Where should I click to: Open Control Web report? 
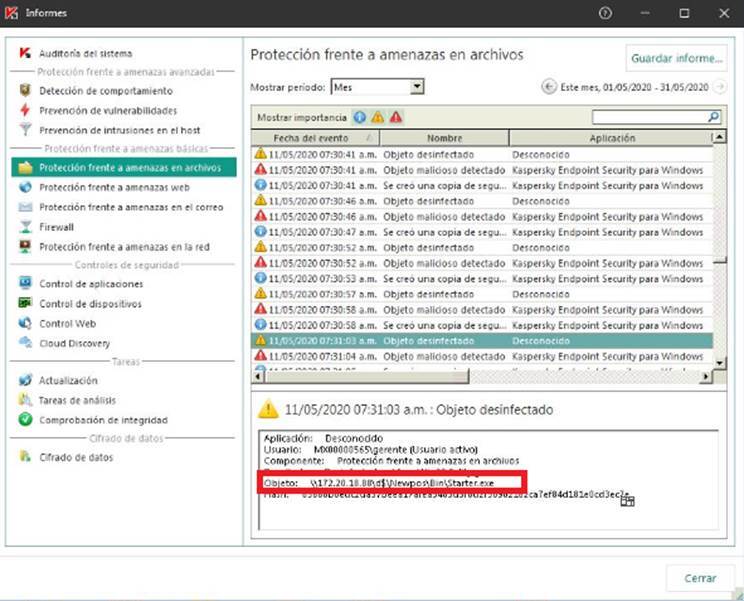[67, 324]
